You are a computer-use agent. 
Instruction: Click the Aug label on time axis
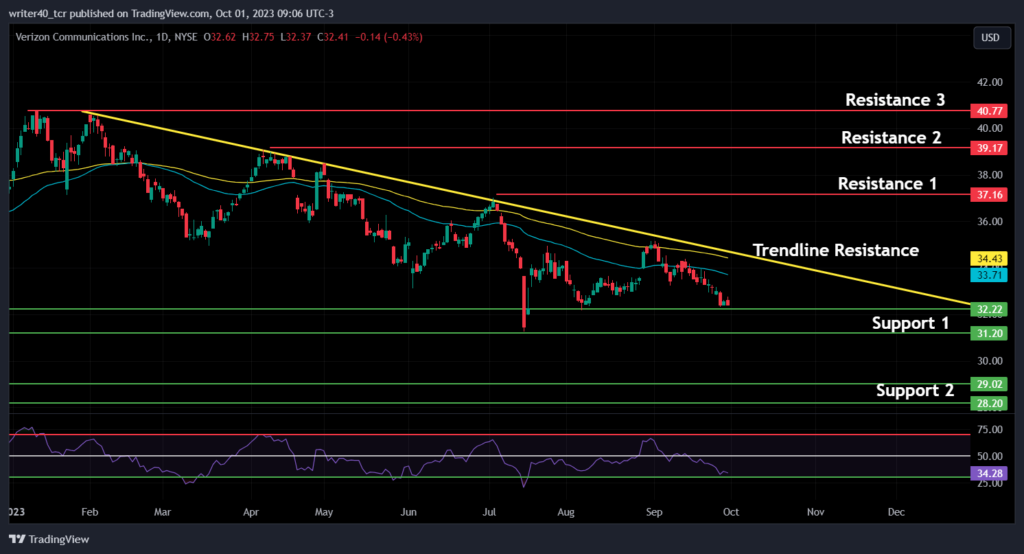[x=566, y=512]
